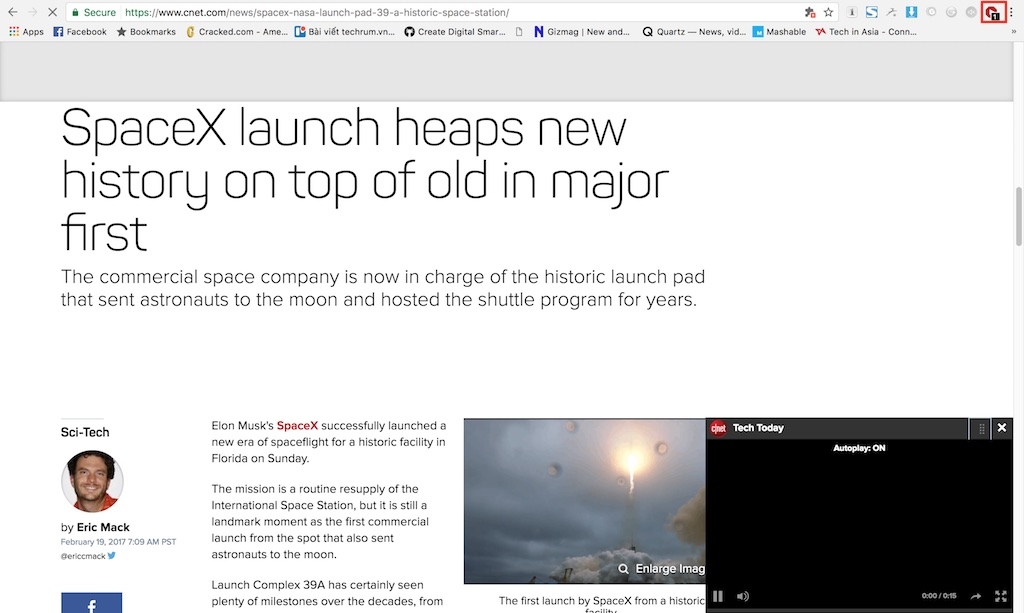Go back with the browser back arrow
Image resolution: width=1024 pixels, height=613 pixels.
(12, 12)
